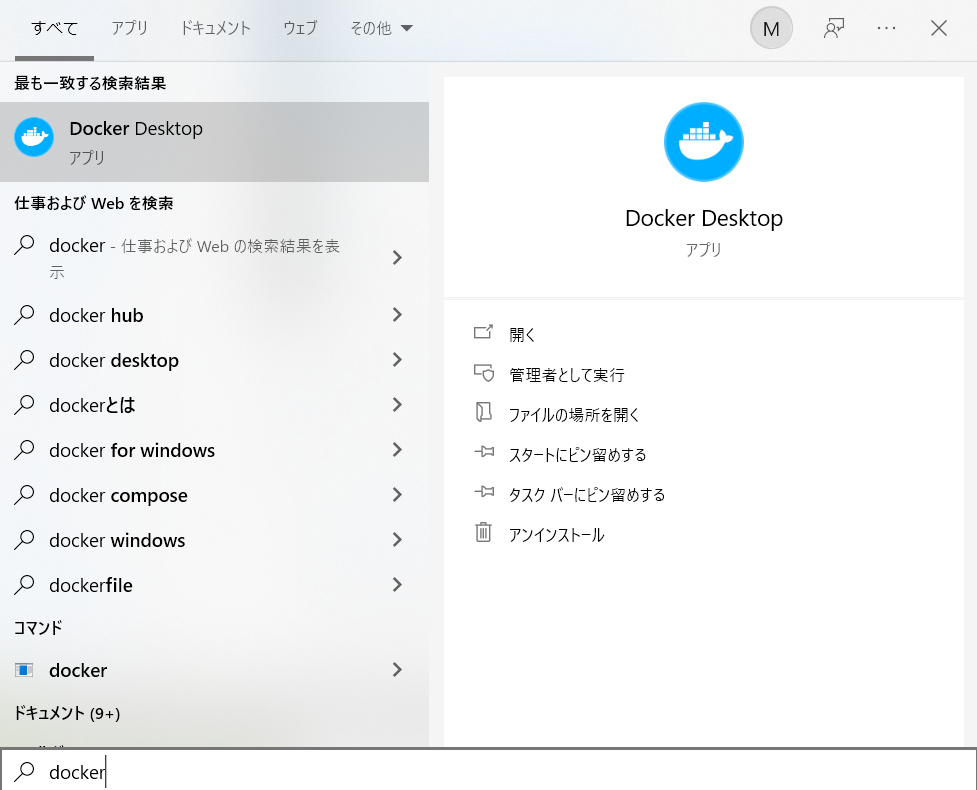
Task: Select the docker web search results suggestion
Action: (214, 258)
